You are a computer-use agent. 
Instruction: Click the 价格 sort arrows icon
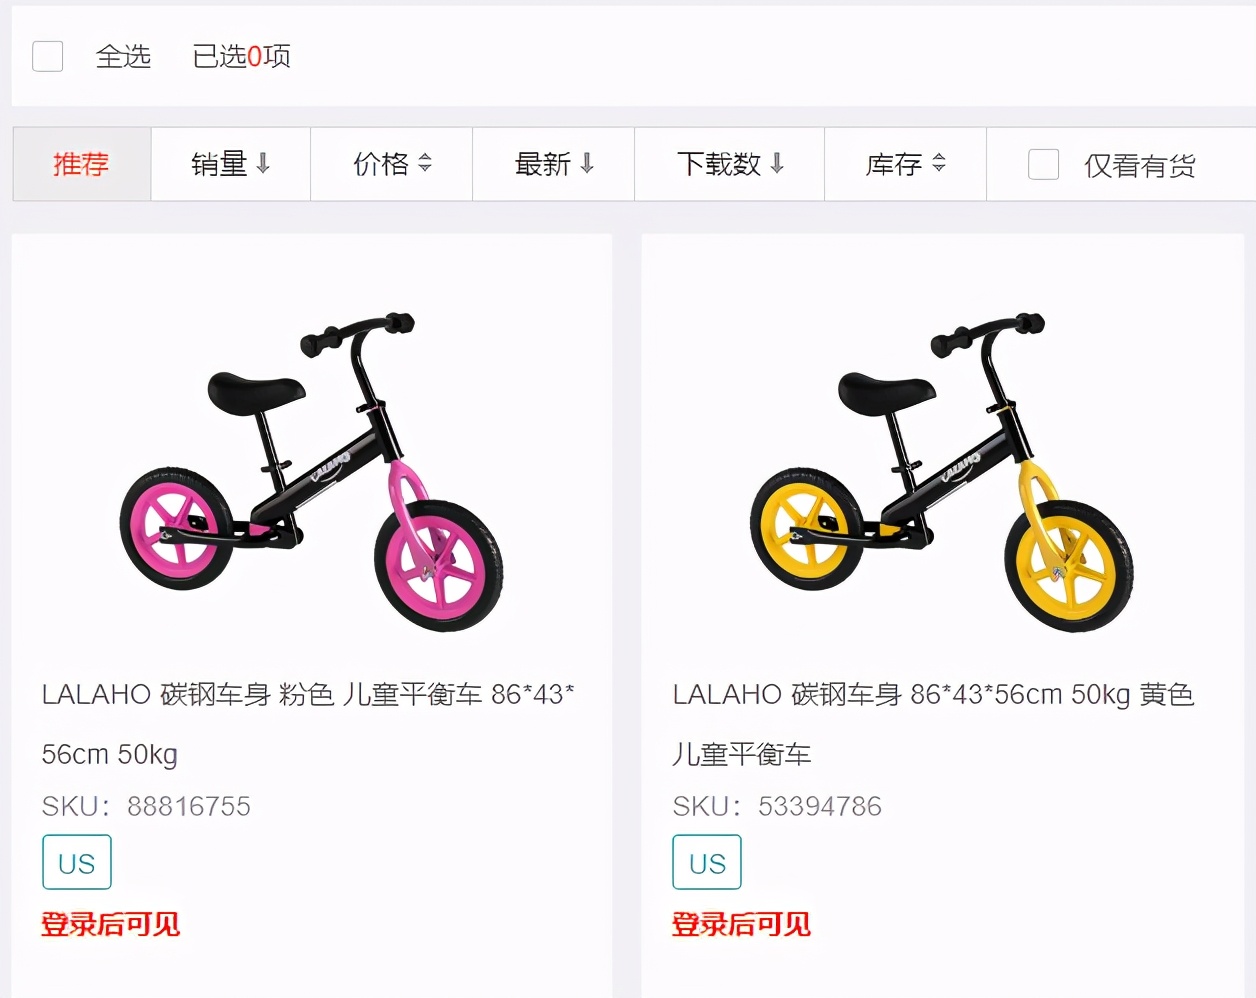(427, 164)
